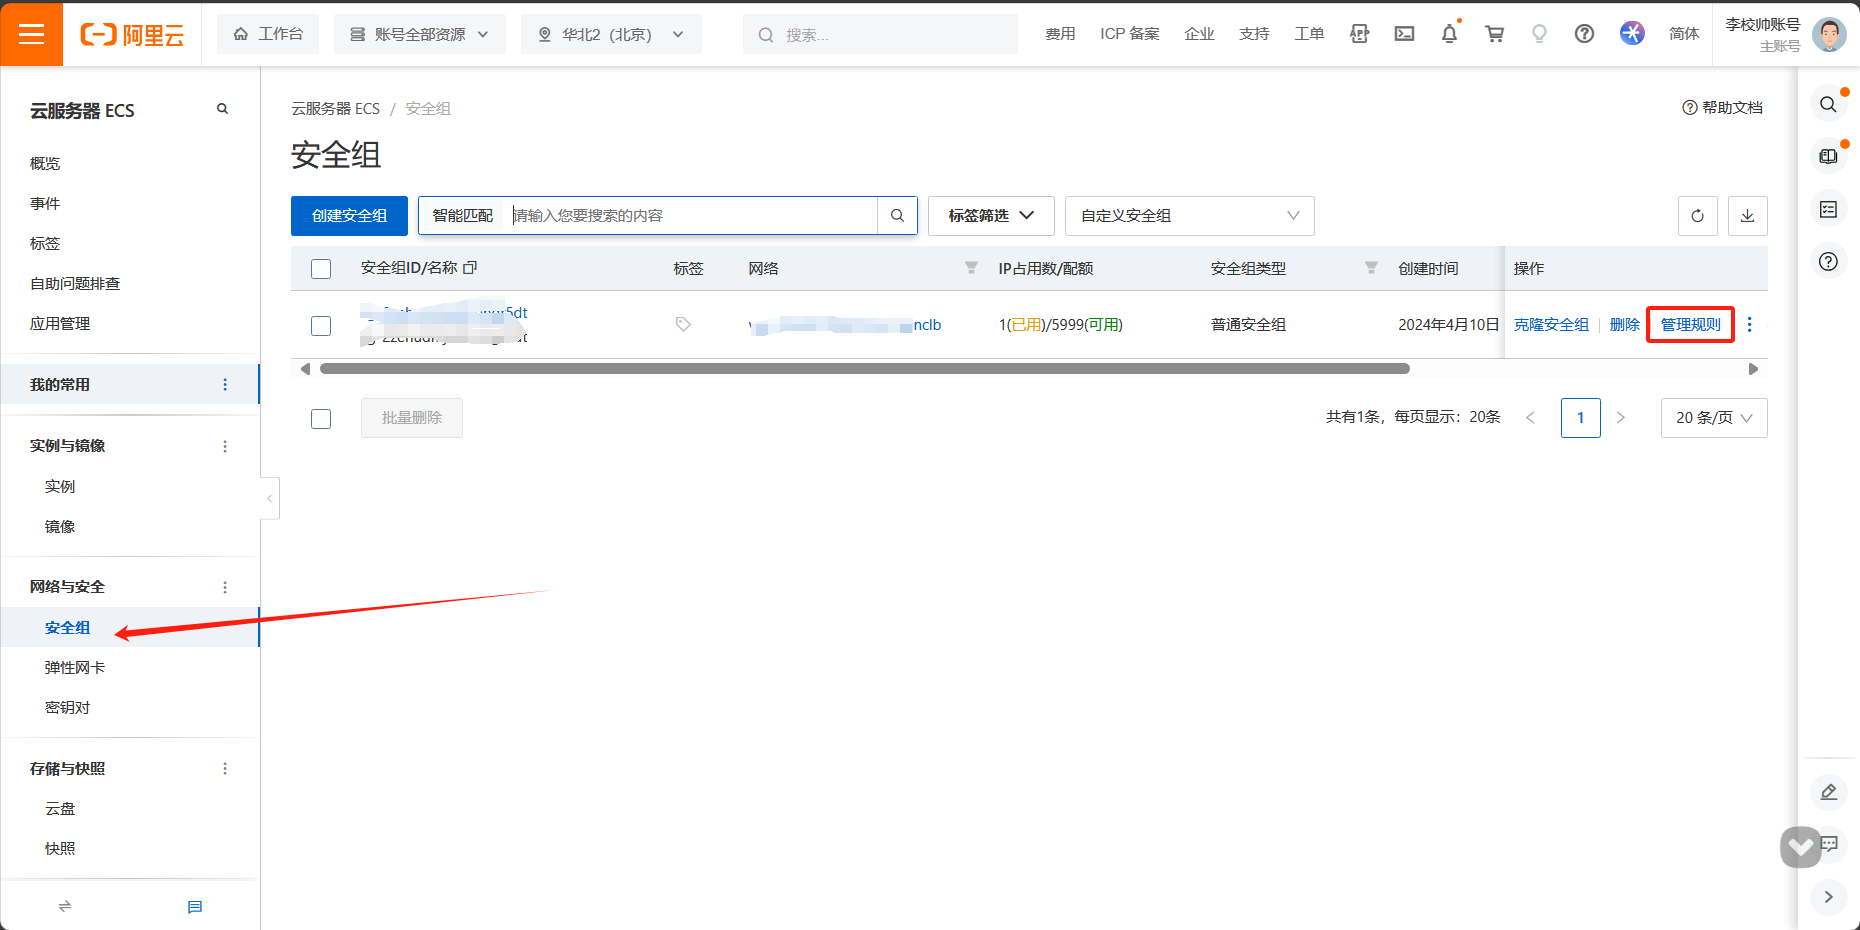Viewport: 1860px width, 930px height.
Task: Download the security group list
Action: 1747,216
